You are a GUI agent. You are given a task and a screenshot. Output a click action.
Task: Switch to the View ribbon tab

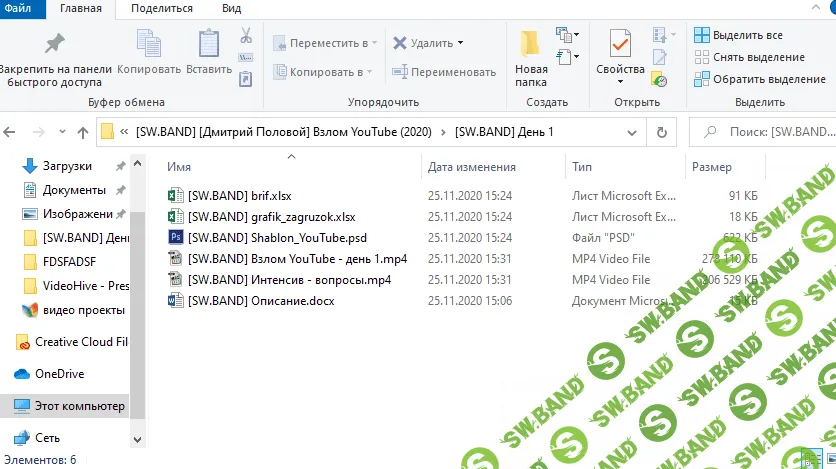[x=231, y=8]
